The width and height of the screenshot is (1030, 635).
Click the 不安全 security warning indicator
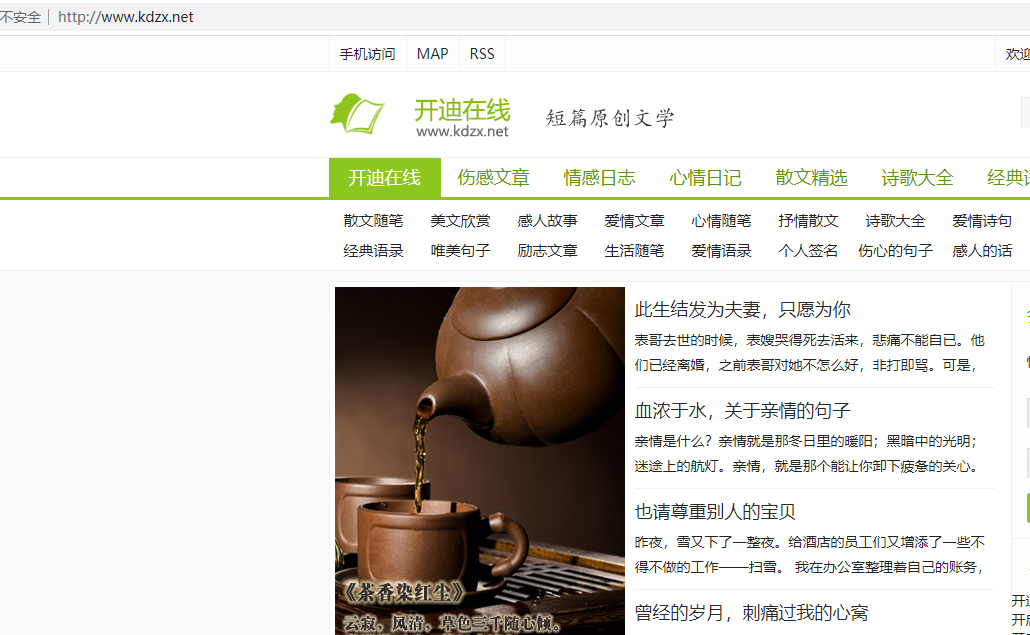click(21, 16)
